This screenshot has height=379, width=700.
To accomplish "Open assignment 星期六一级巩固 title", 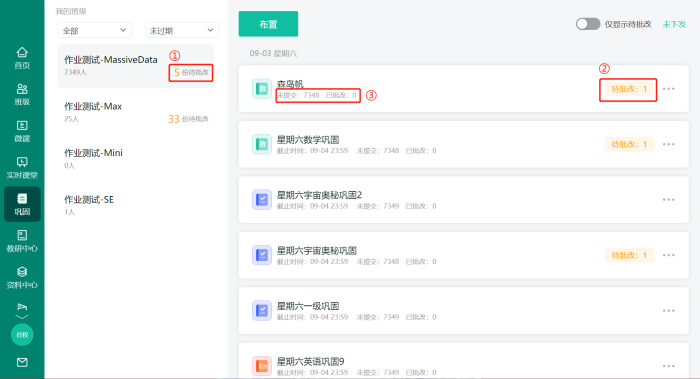I will click(308, 306).
